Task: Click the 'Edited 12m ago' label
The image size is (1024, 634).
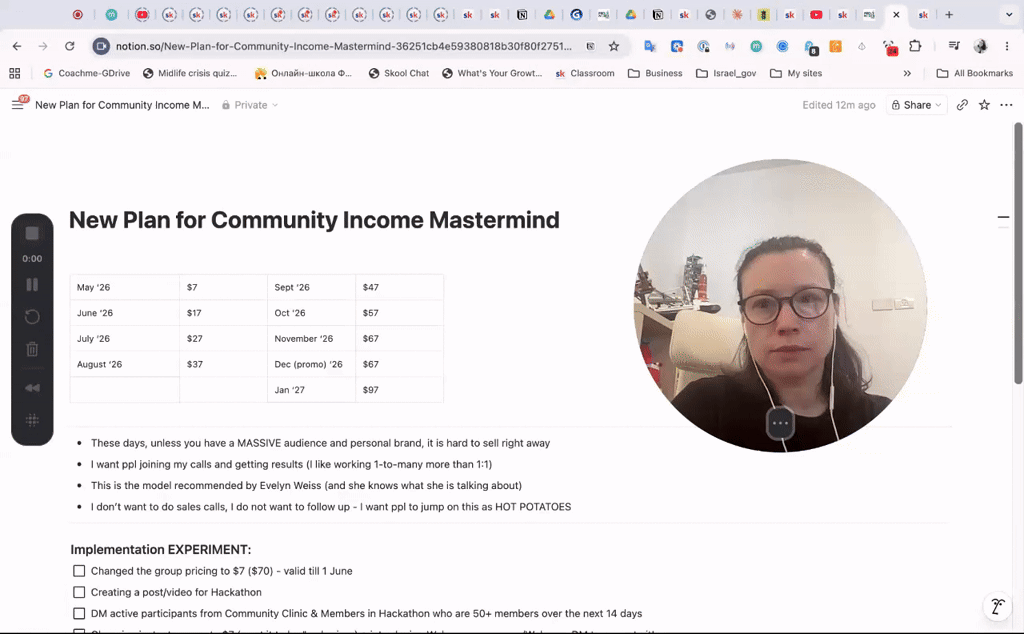Action: pos(839,104)
